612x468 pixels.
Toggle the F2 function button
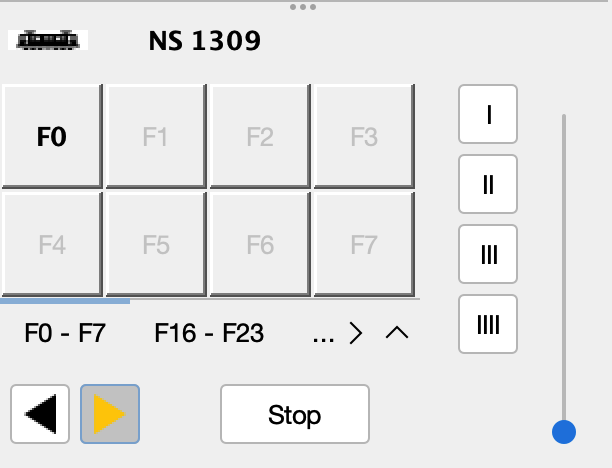260,136
